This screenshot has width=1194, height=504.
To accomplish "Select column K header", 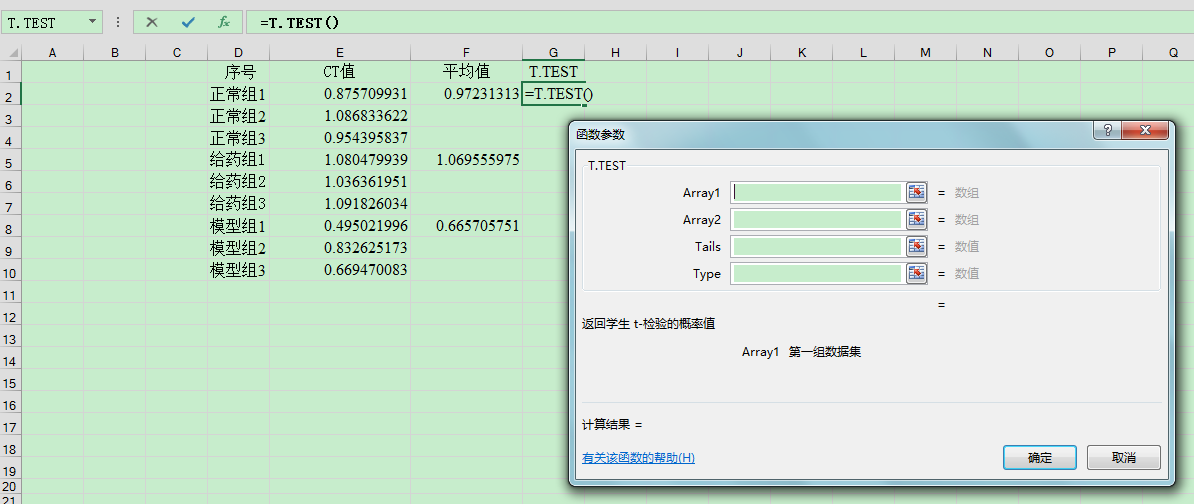I will 802,52.
